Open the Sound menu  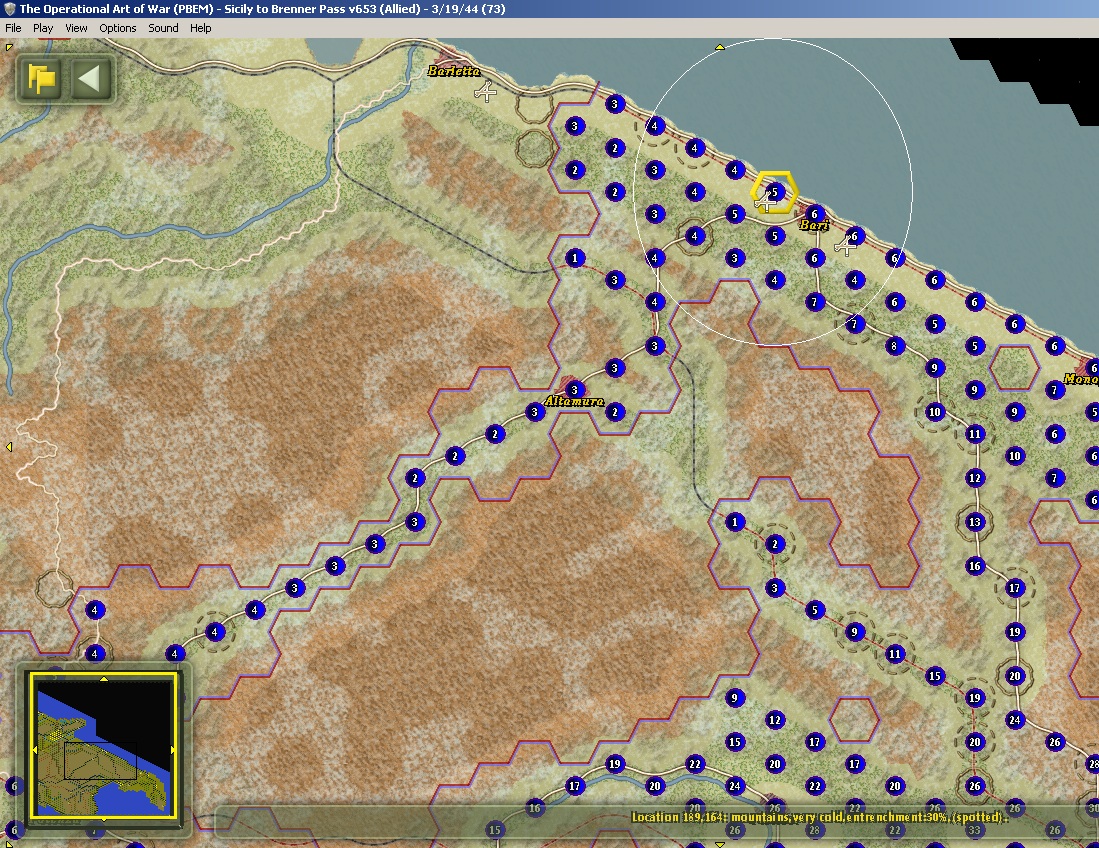pos(163,28)
